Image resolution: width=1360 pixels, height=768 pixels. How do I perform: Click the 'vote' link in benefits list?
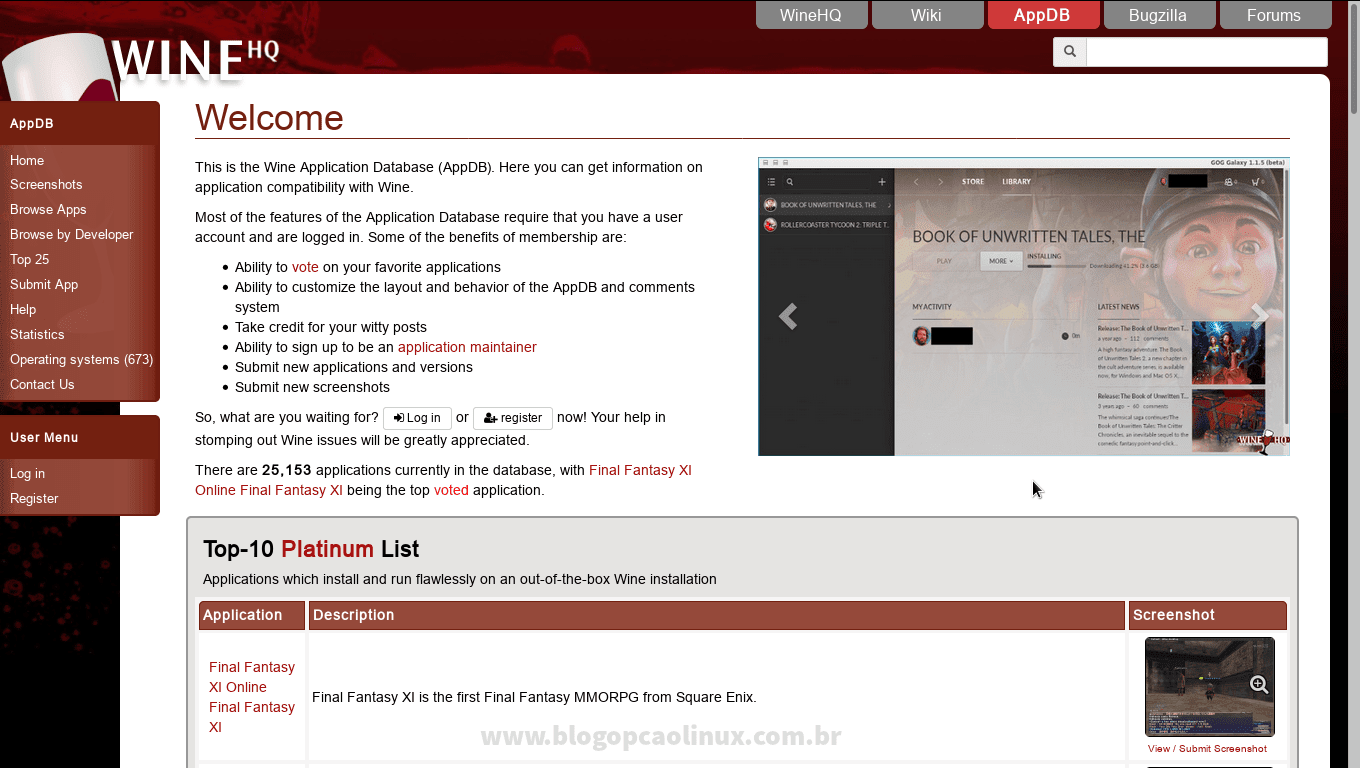click(305, 267)
